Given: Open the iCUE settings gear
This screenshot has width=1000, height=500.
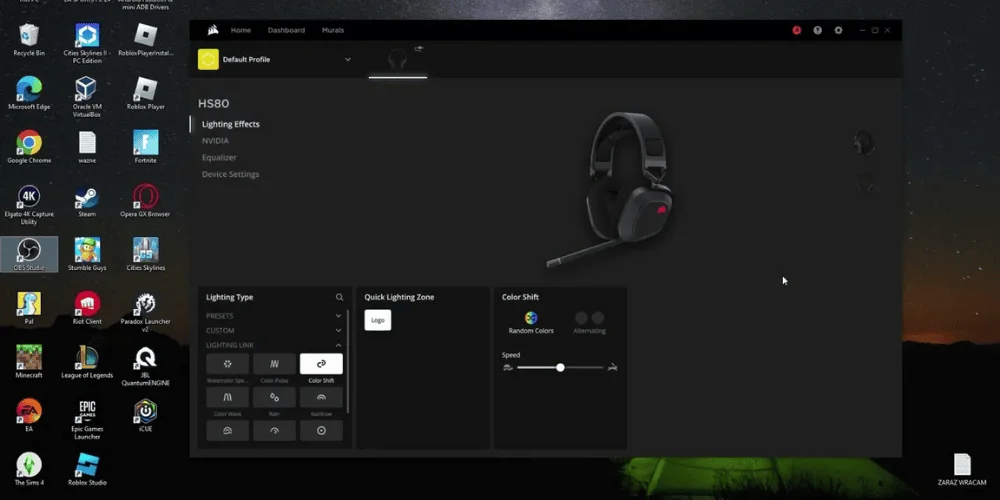Looking at the screenshot, I should [x=838, y=30].
